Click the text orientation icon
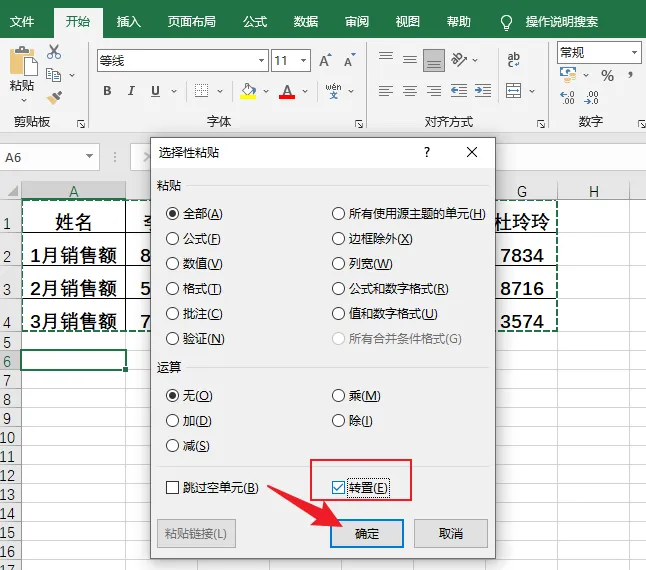The image size is (646, 570). click(459, 60)
